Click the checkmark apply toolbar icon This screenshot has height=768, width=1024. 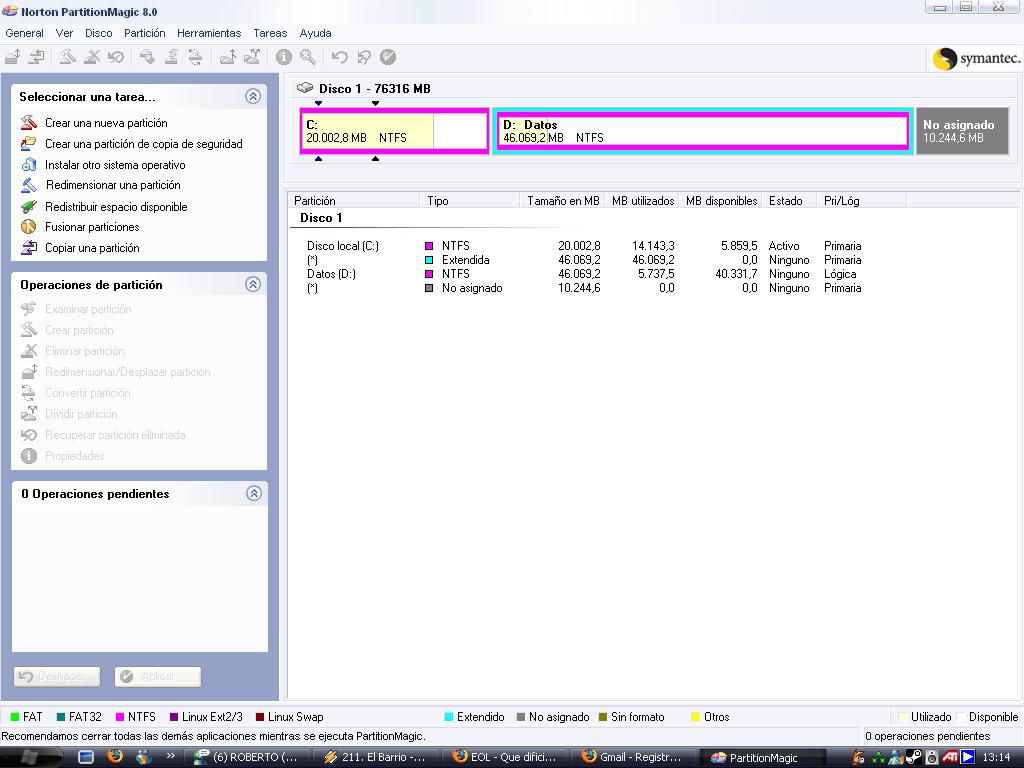(388, 58)
